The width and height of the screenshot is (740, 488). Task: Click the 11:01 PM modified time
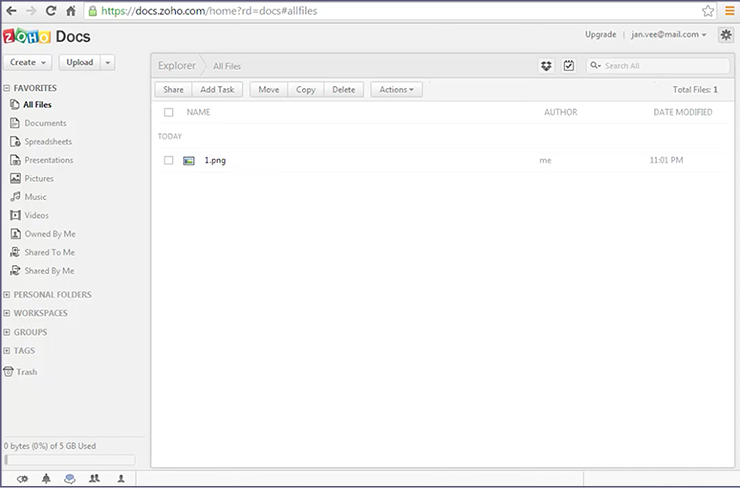coord(666,160)
